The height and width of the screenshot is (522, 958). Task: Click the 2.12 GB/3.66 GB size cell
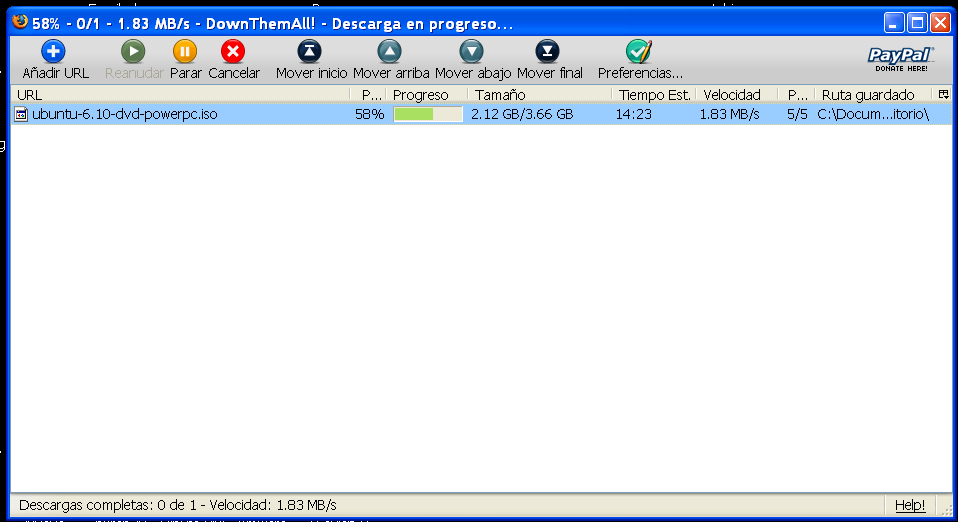click(x=522, y=114)
